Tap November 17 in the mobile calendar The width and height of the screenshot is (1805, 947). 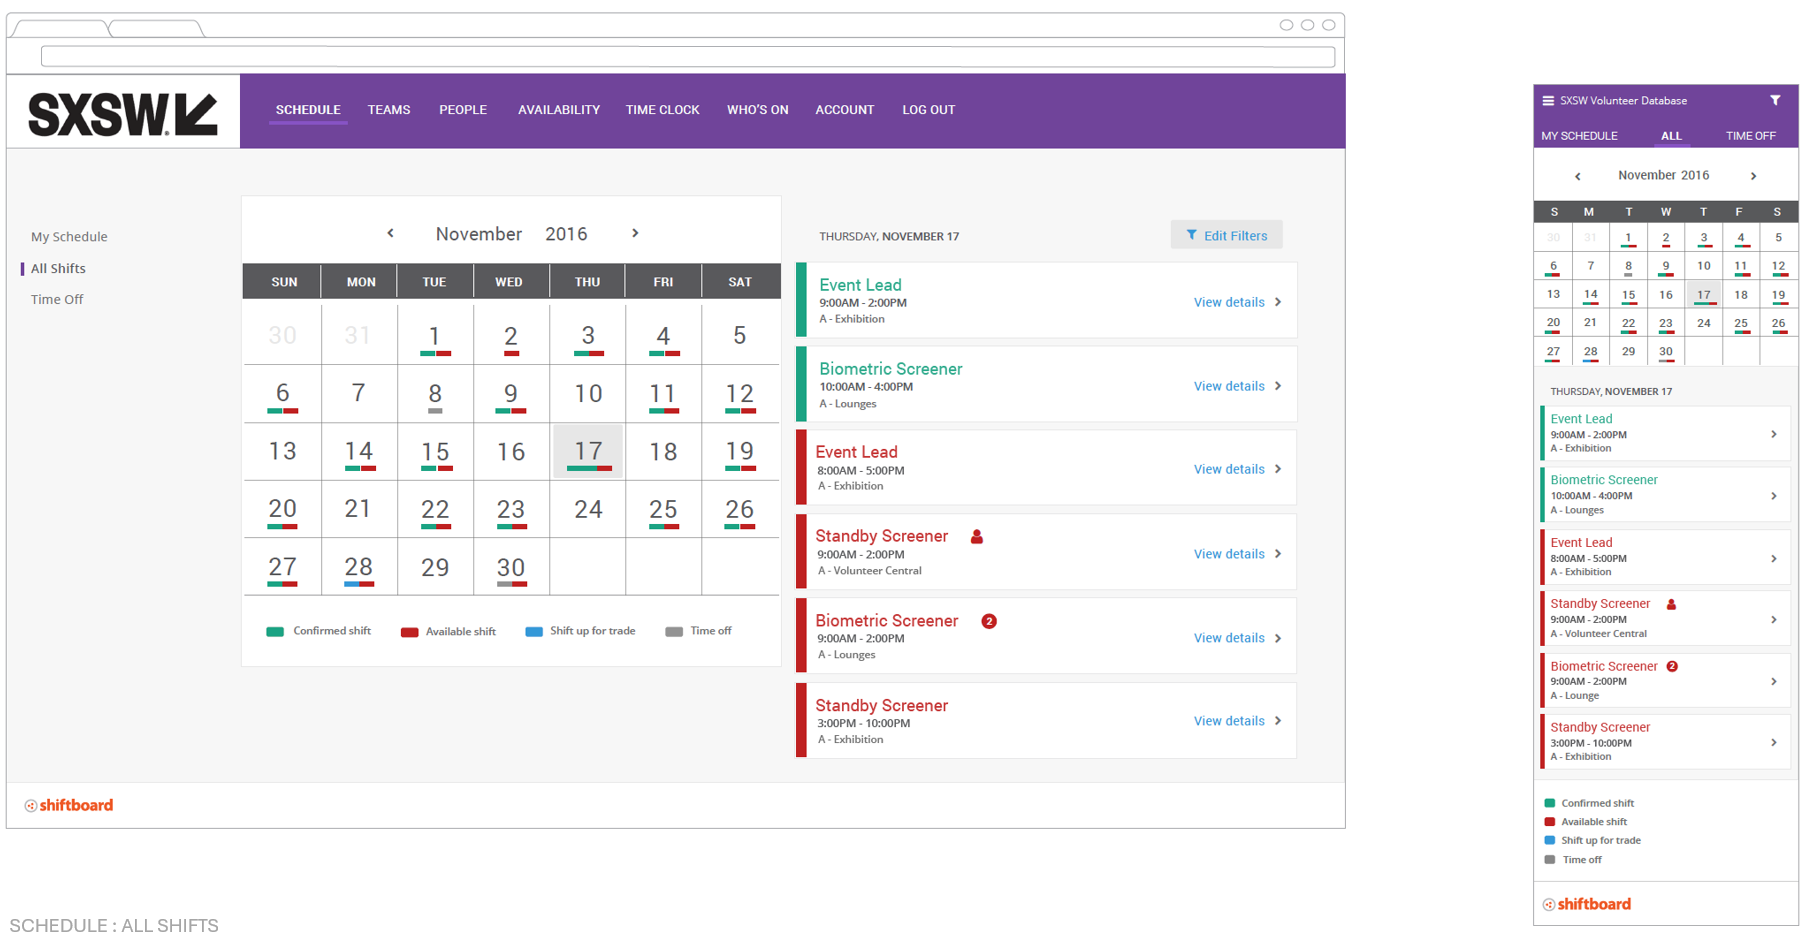click(1704, 295)
